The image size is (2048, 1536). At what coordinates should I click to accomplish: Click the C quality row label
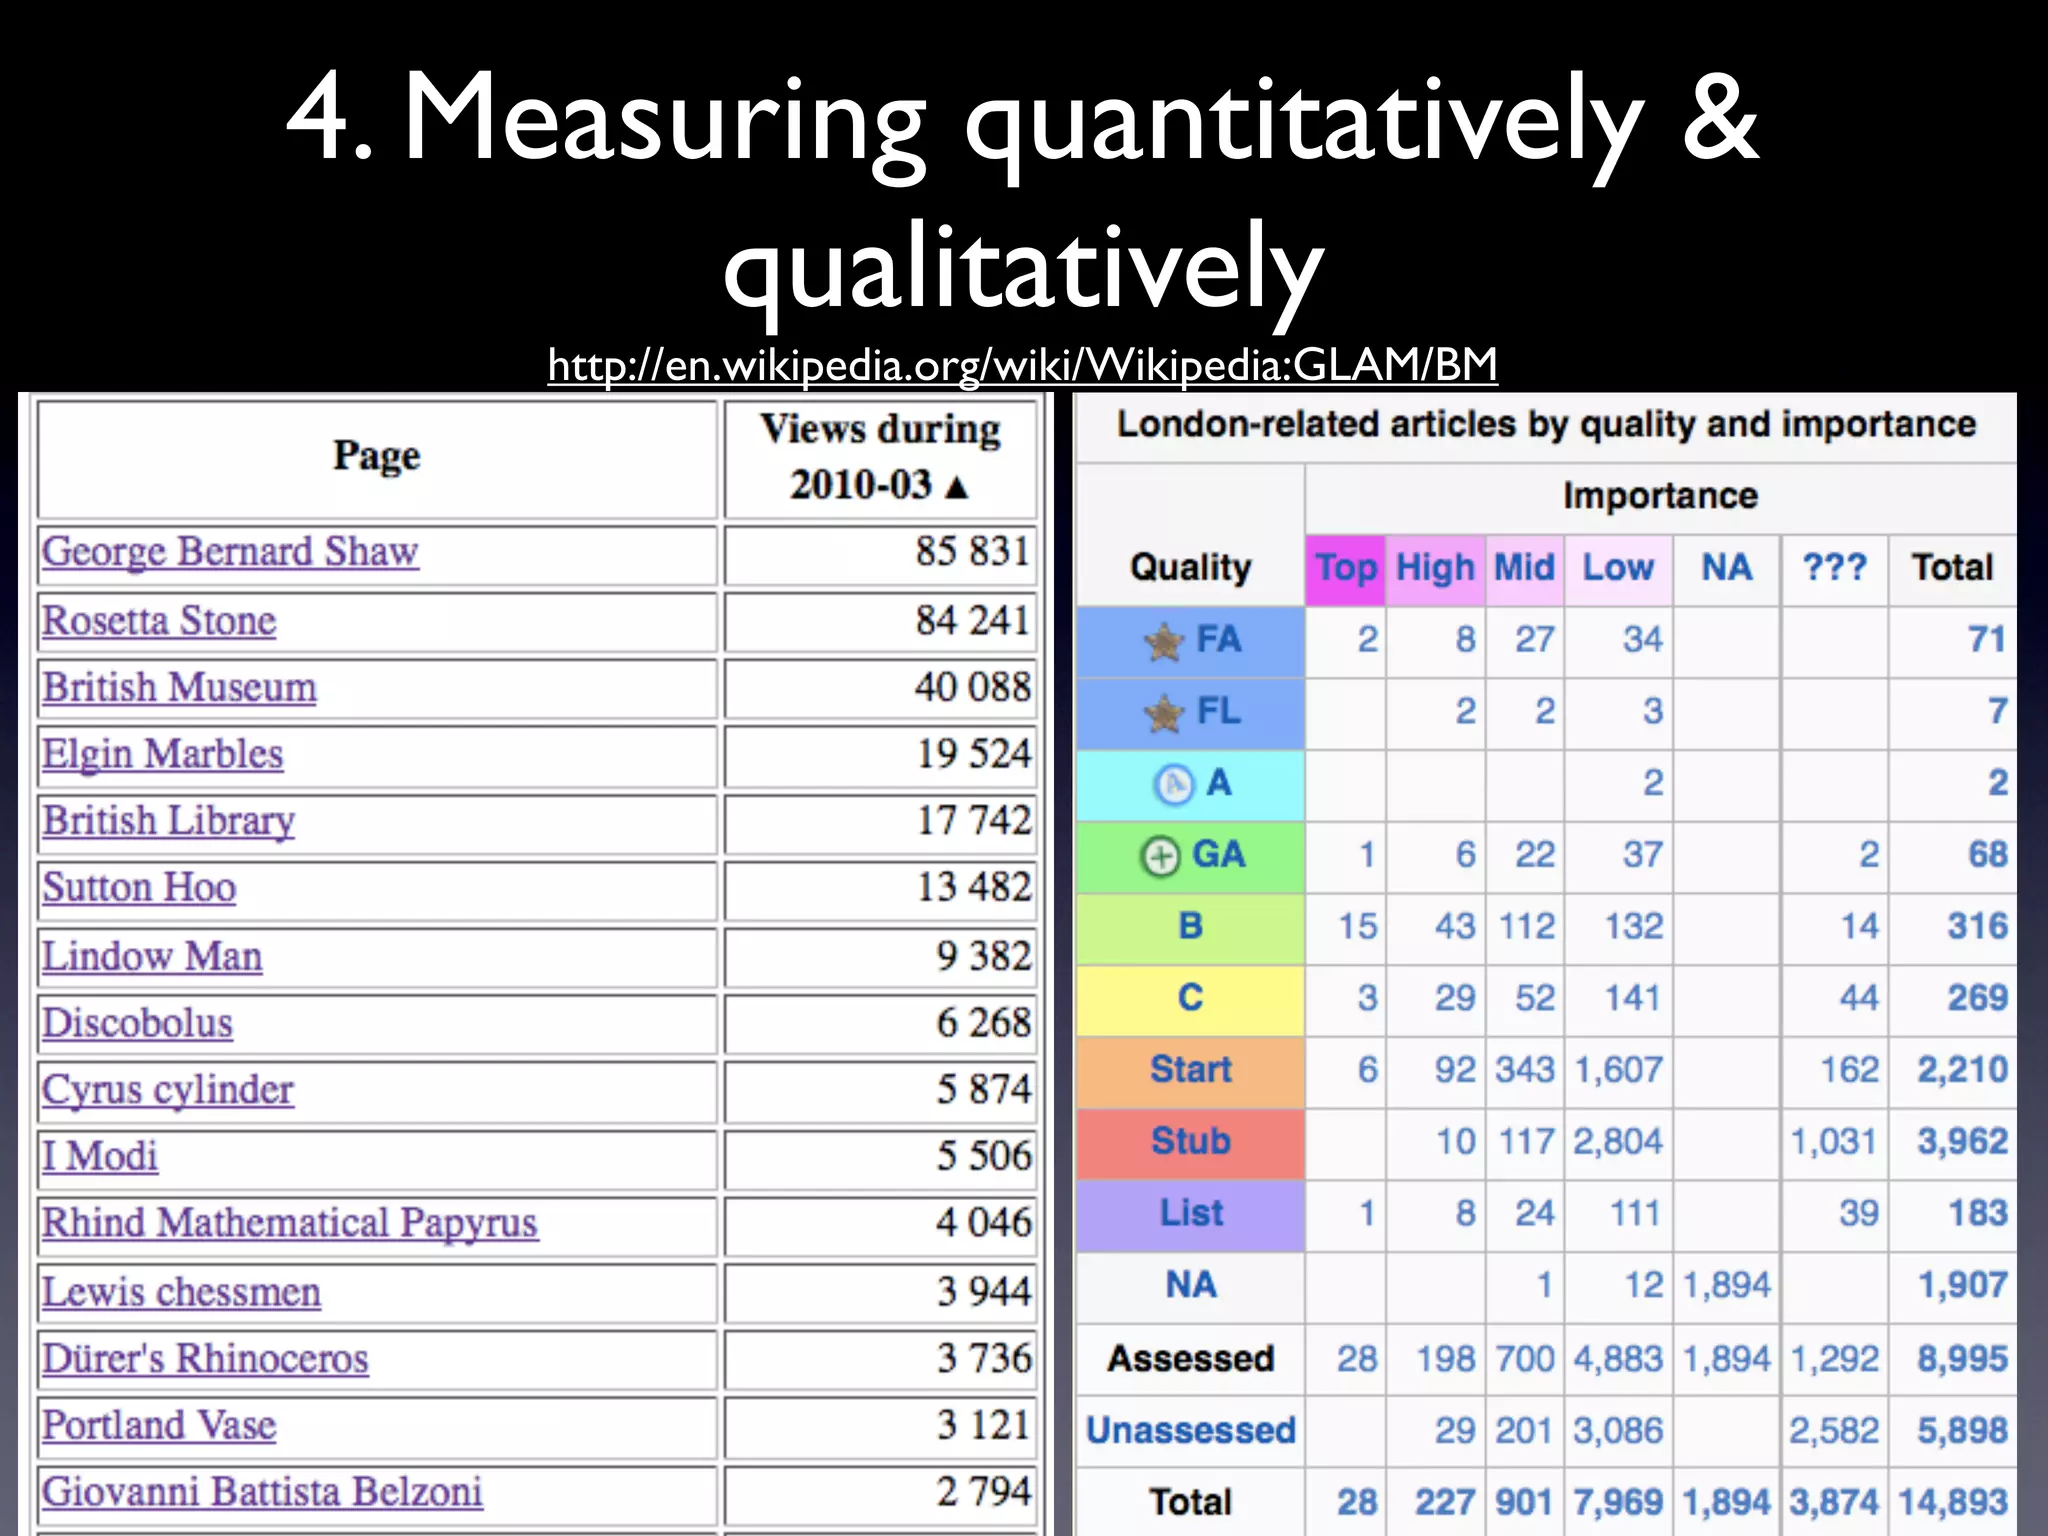[x=1190, y=998]
